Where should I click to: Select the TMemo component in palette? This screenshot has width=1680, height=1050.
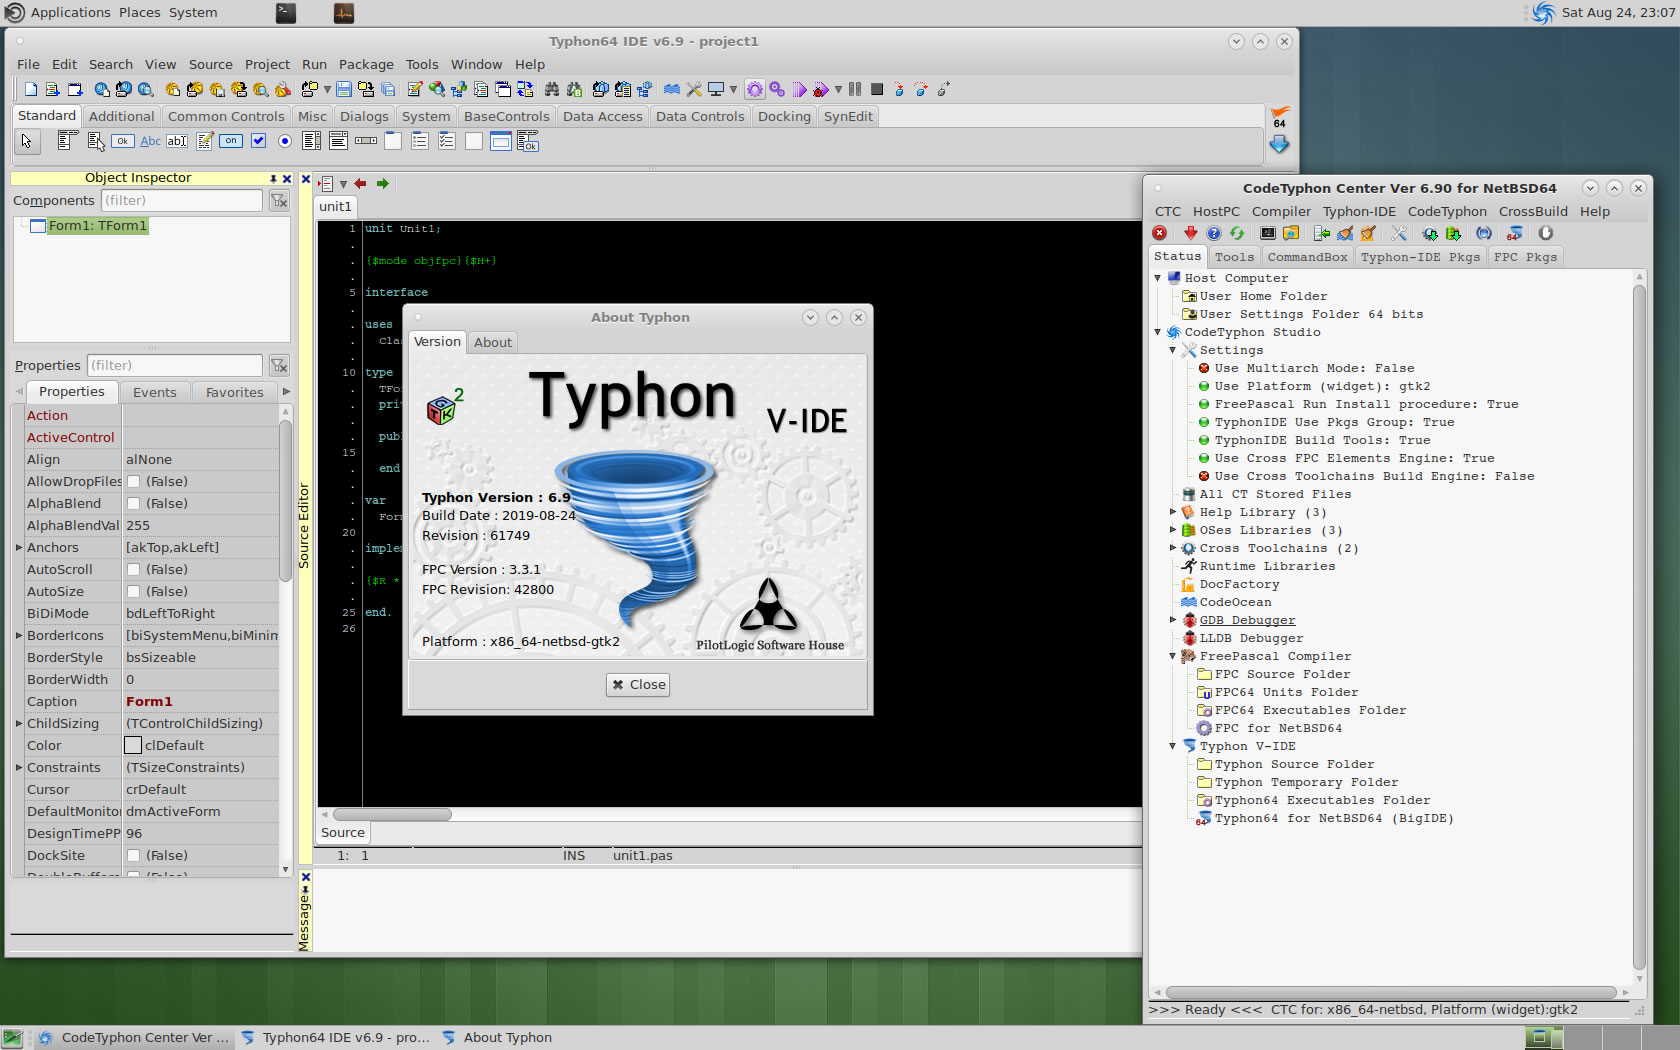(205, 141)
